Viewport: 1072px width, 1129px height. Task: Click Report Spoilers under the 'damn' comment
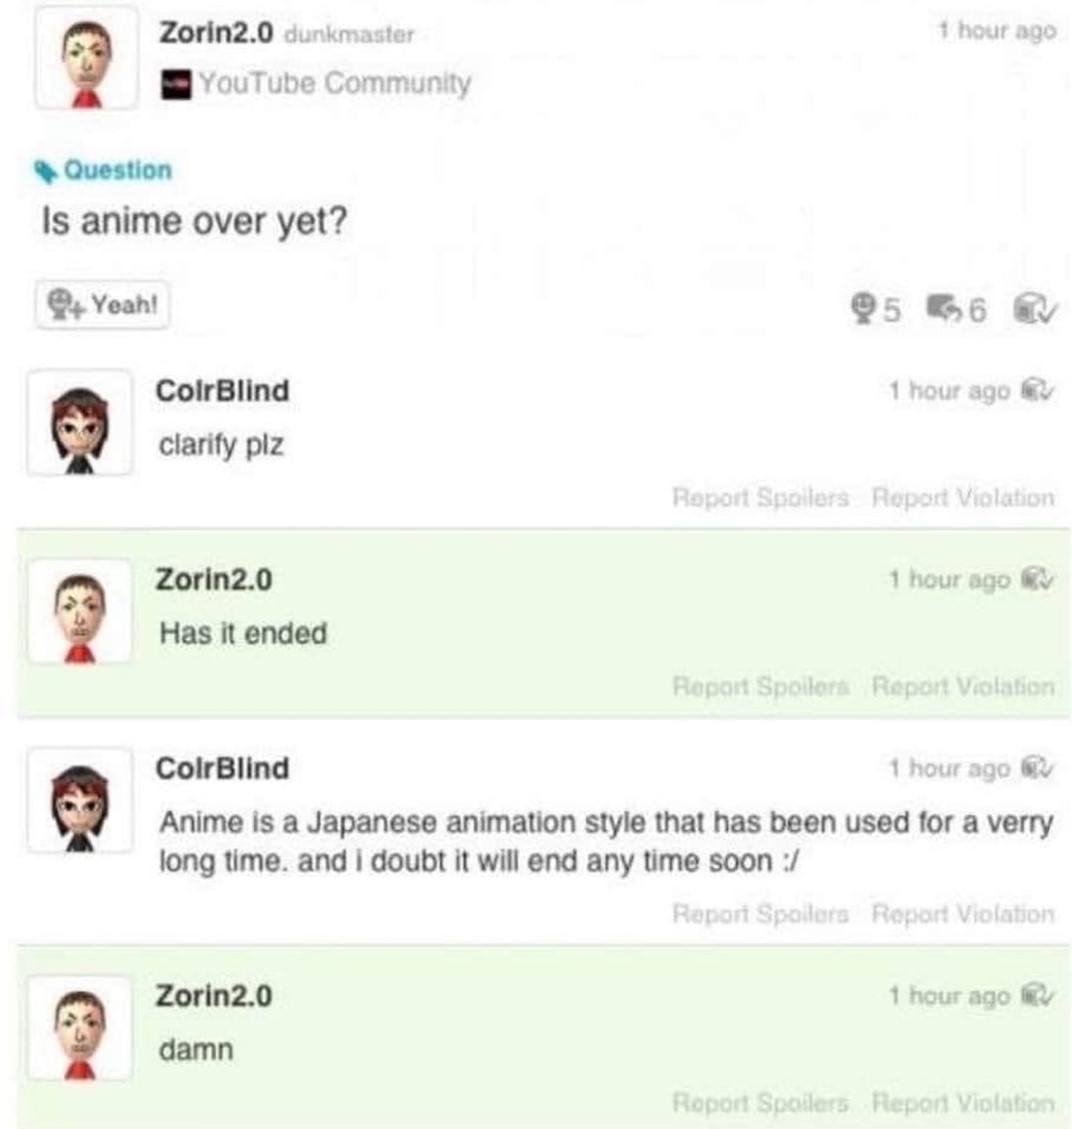(760, 1102)
